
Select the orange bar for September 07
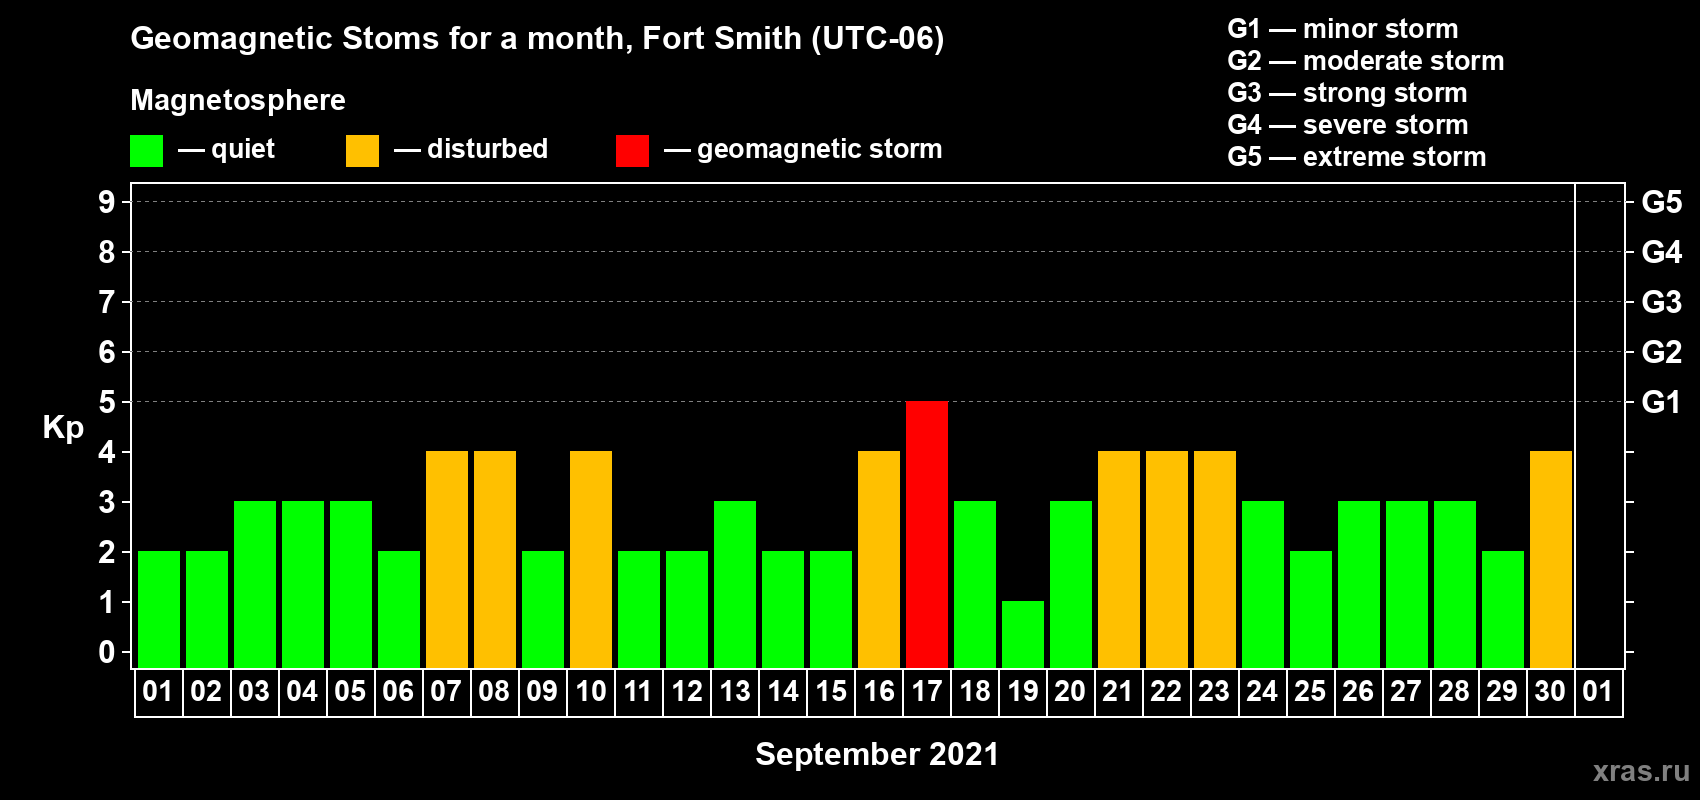point(447,559)
